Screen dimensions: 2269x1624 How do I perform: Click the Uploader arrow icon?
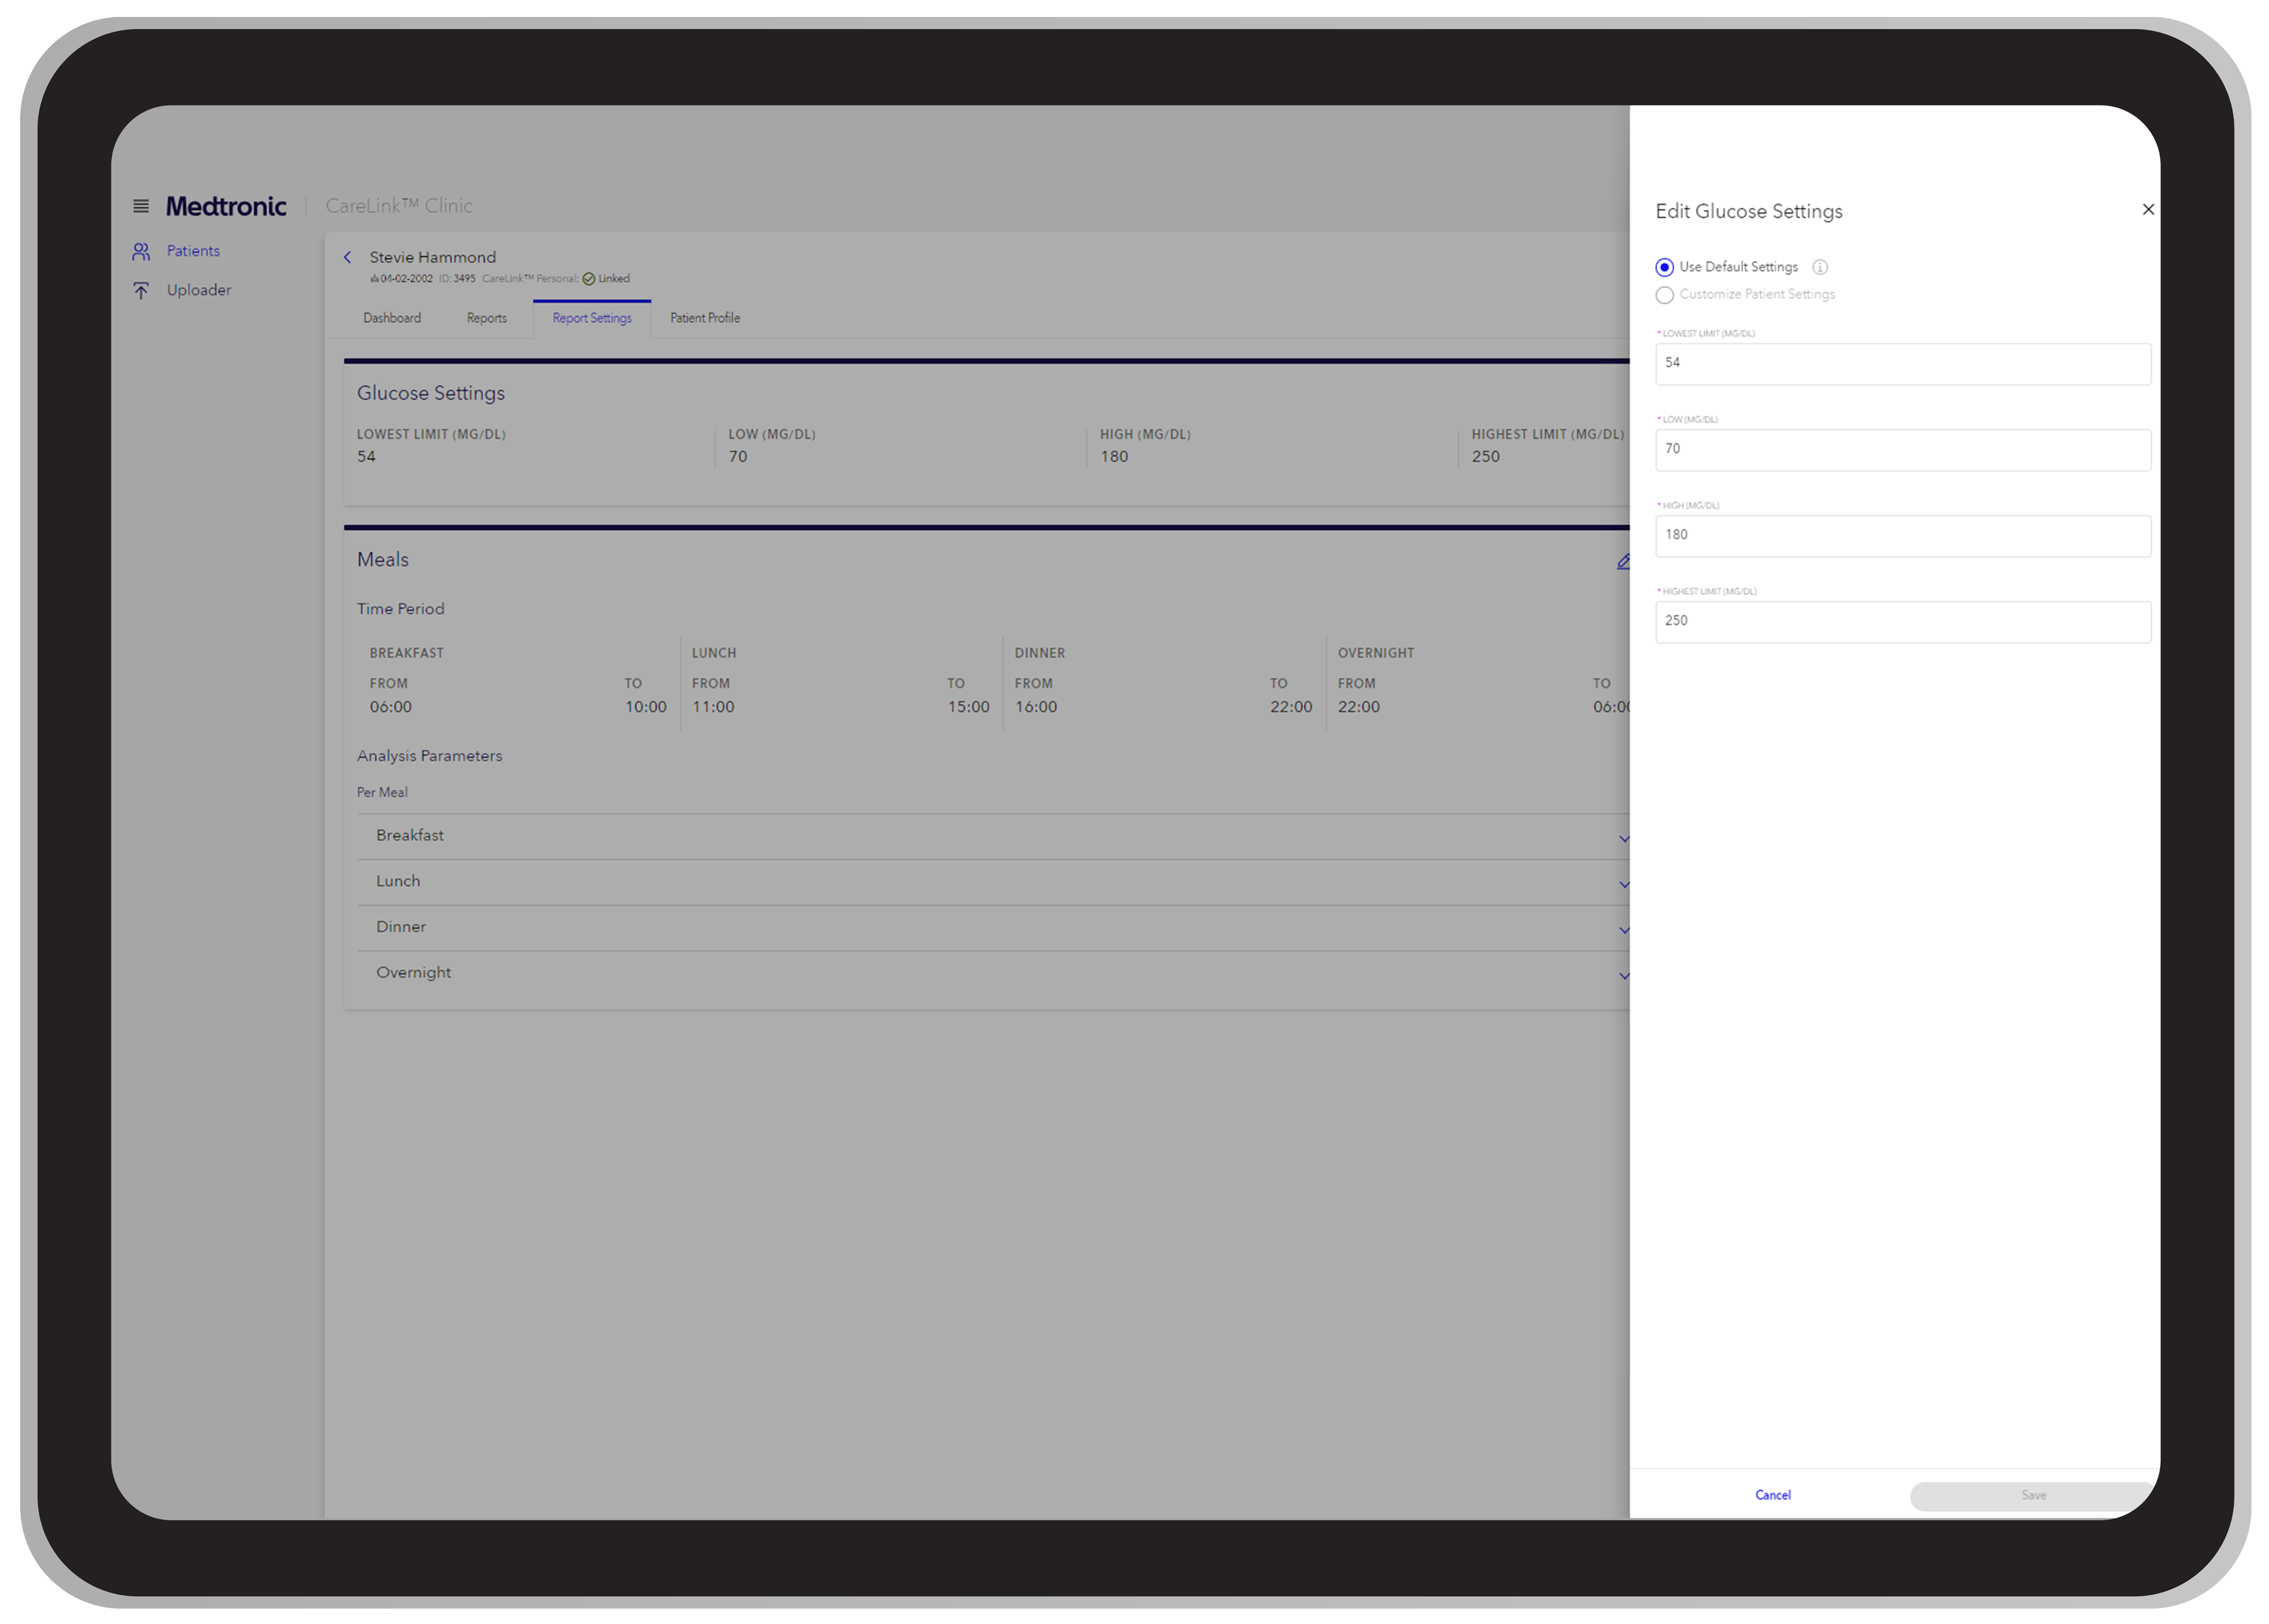click(141, 290)
